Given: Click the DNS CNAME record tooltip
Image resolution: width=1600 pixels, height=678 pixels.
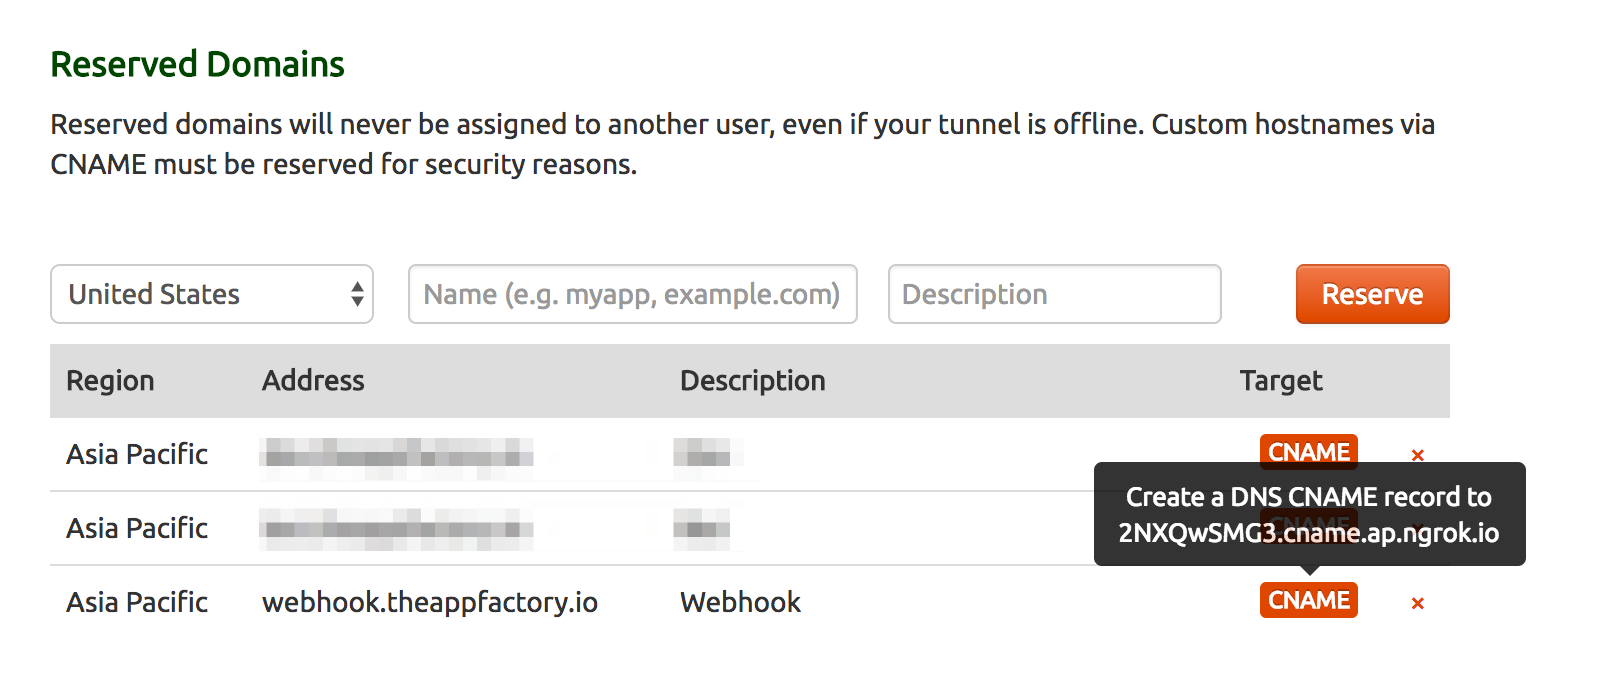Looking at the screenshot, I should (x=1309, y=514).
